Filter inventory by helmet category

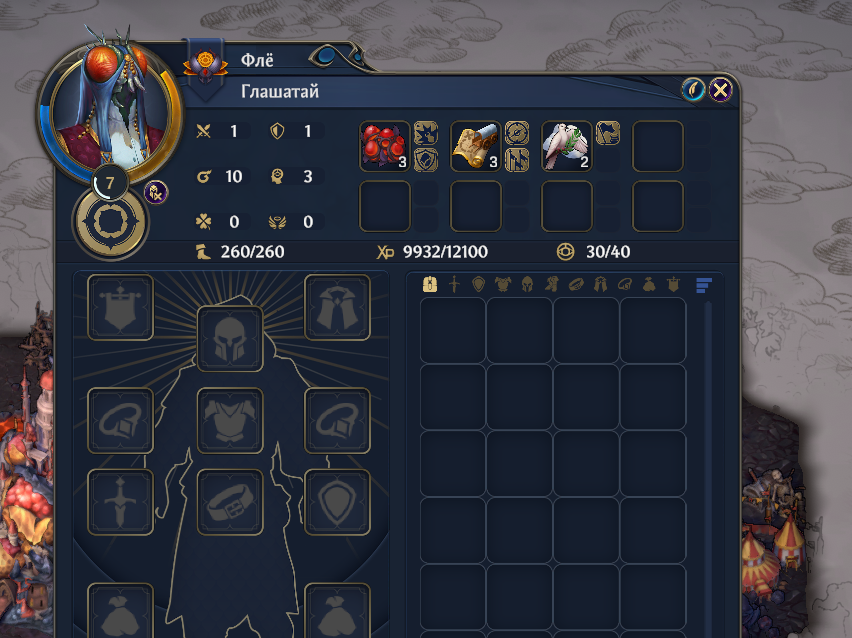(x=527, y=284)
